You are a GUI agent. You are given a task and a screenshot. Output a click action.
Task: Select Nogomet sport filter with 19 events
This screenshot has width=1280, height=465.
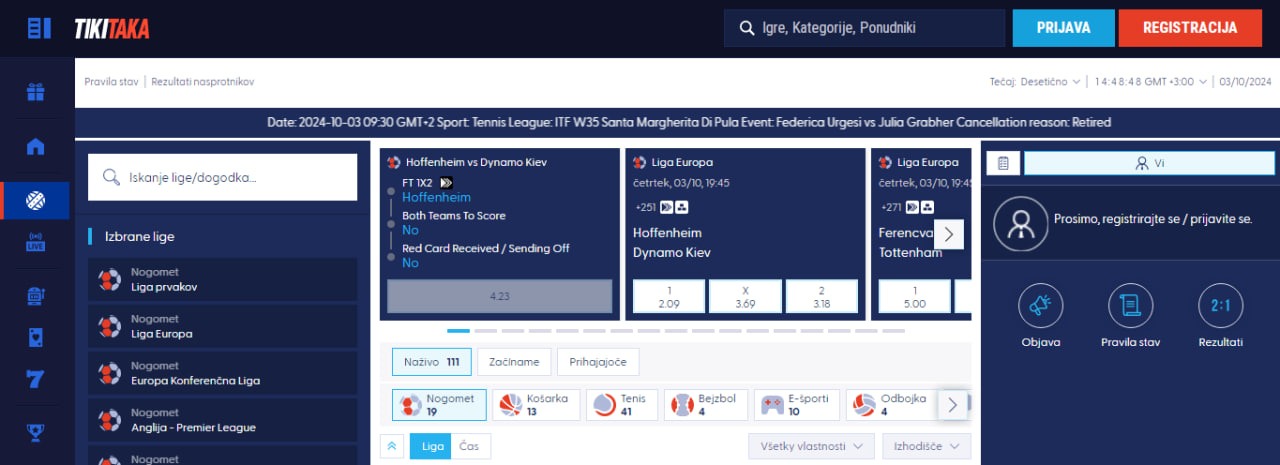click(439, 405)
